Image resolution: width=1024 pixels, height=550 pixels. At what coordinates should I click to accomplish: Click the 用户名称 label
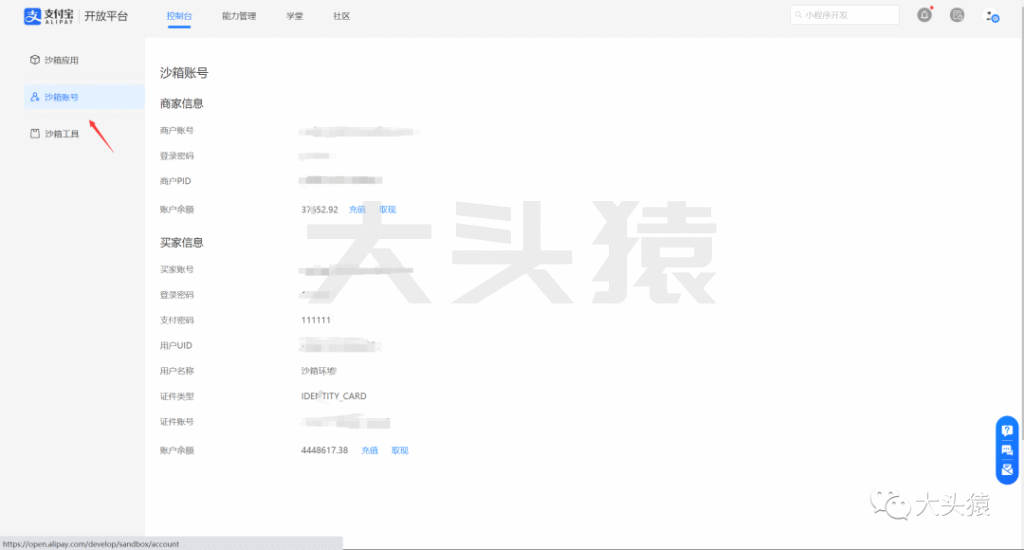[177, 371]
